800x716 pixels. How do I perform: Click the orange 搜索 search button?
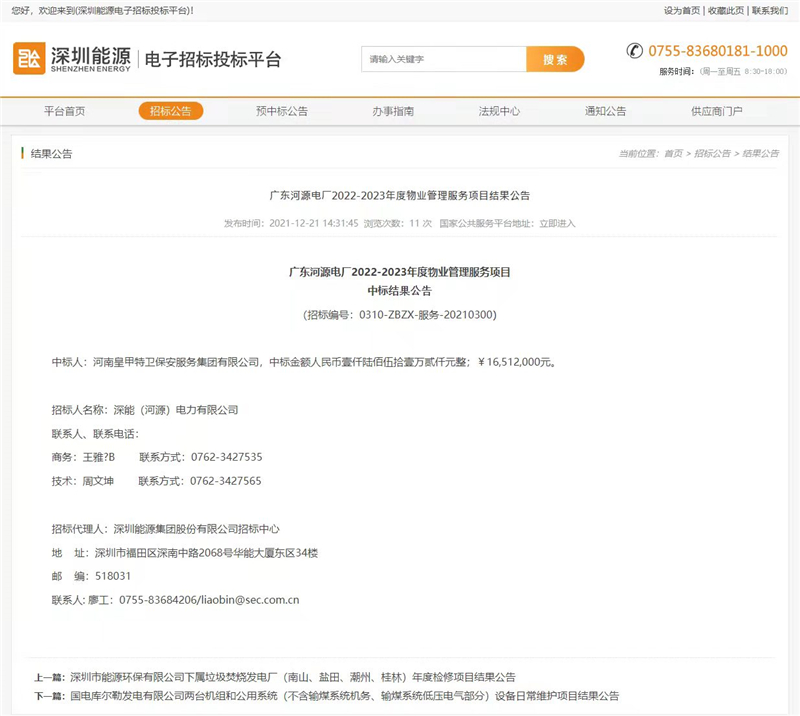click(x=555, y=59)
